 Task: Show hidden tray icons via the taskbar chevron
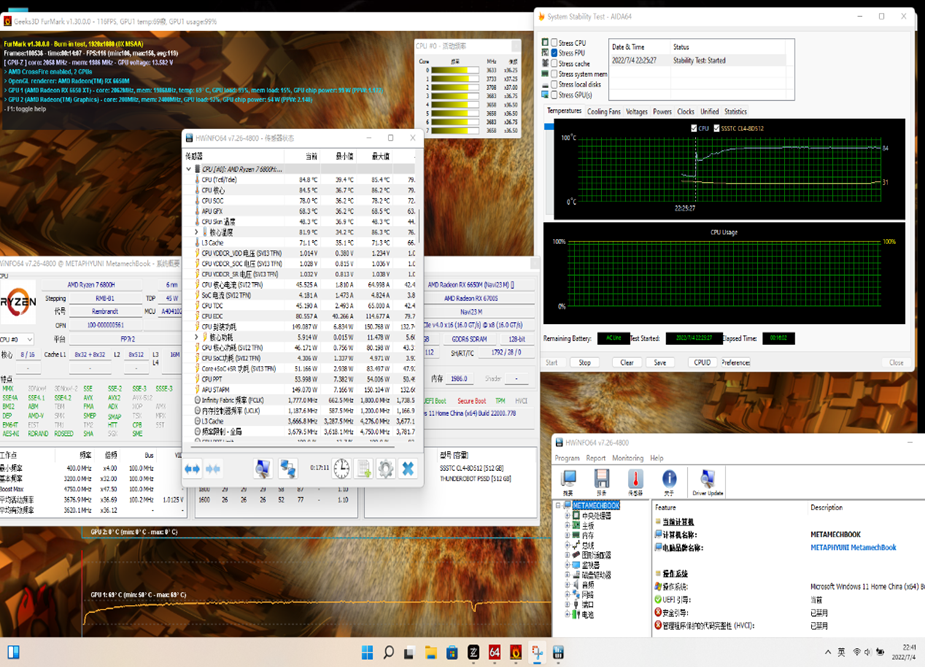click(x=828, y=652)
